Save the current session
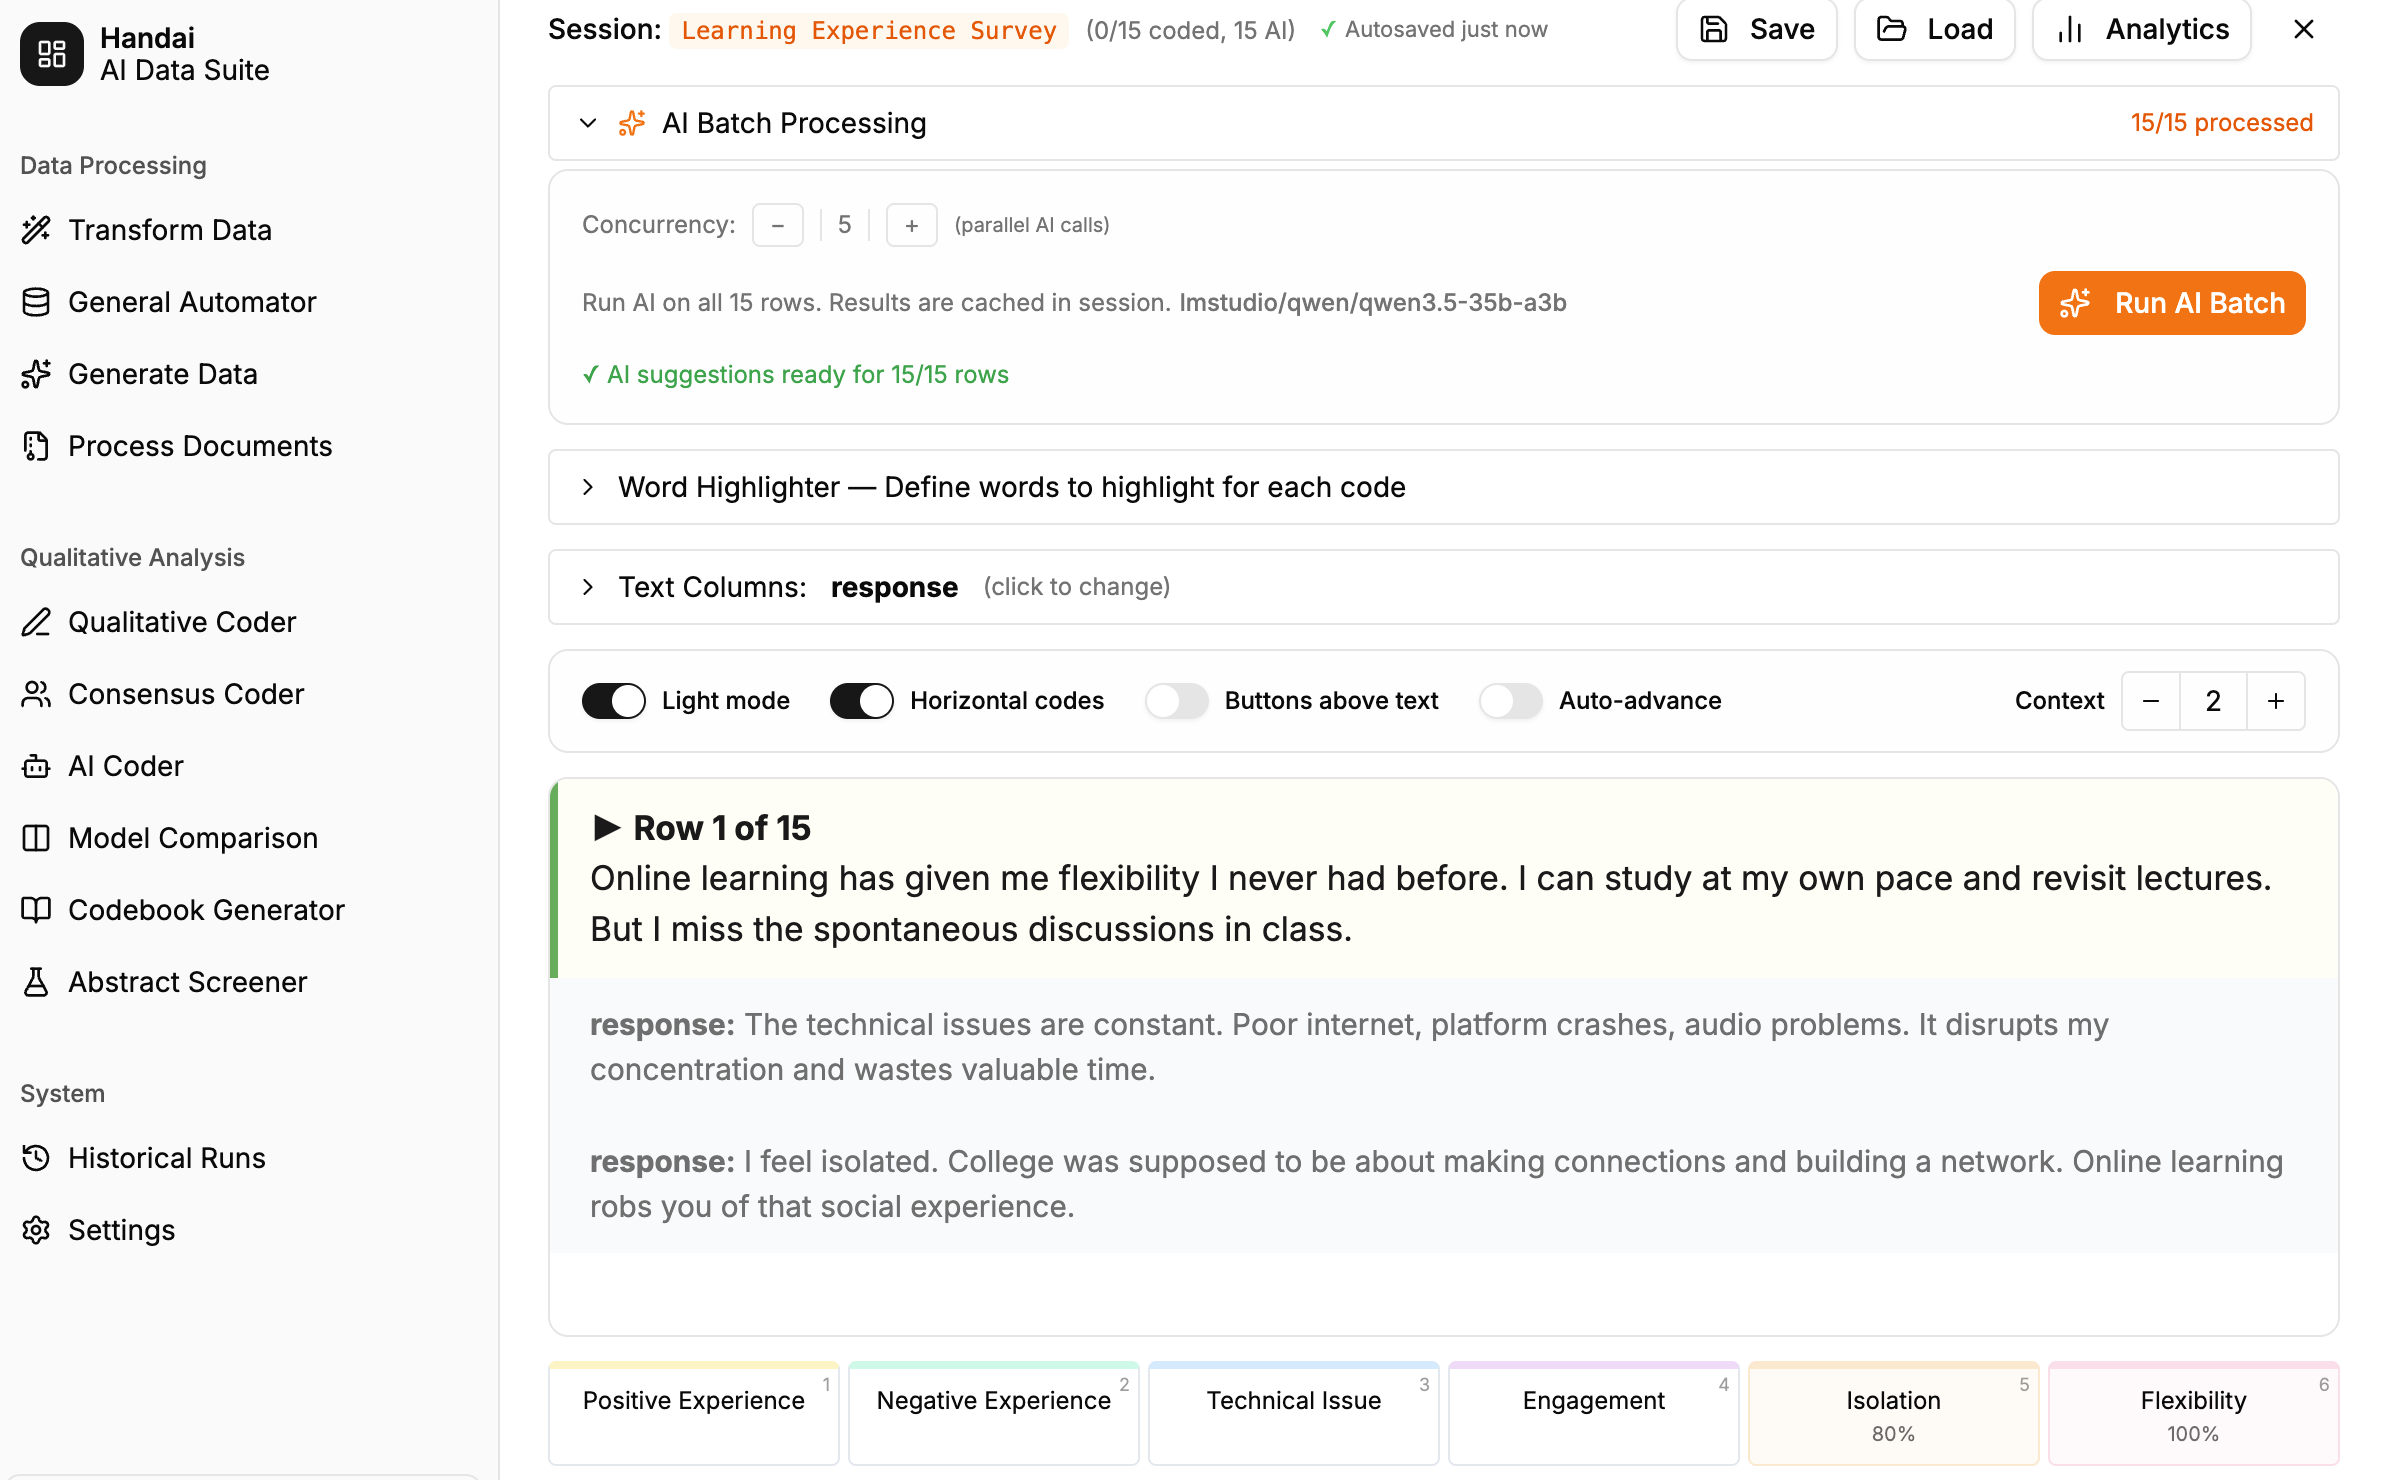Image resolution: width=2396 pixels, height=1480 pixels. pos(1755,29)
